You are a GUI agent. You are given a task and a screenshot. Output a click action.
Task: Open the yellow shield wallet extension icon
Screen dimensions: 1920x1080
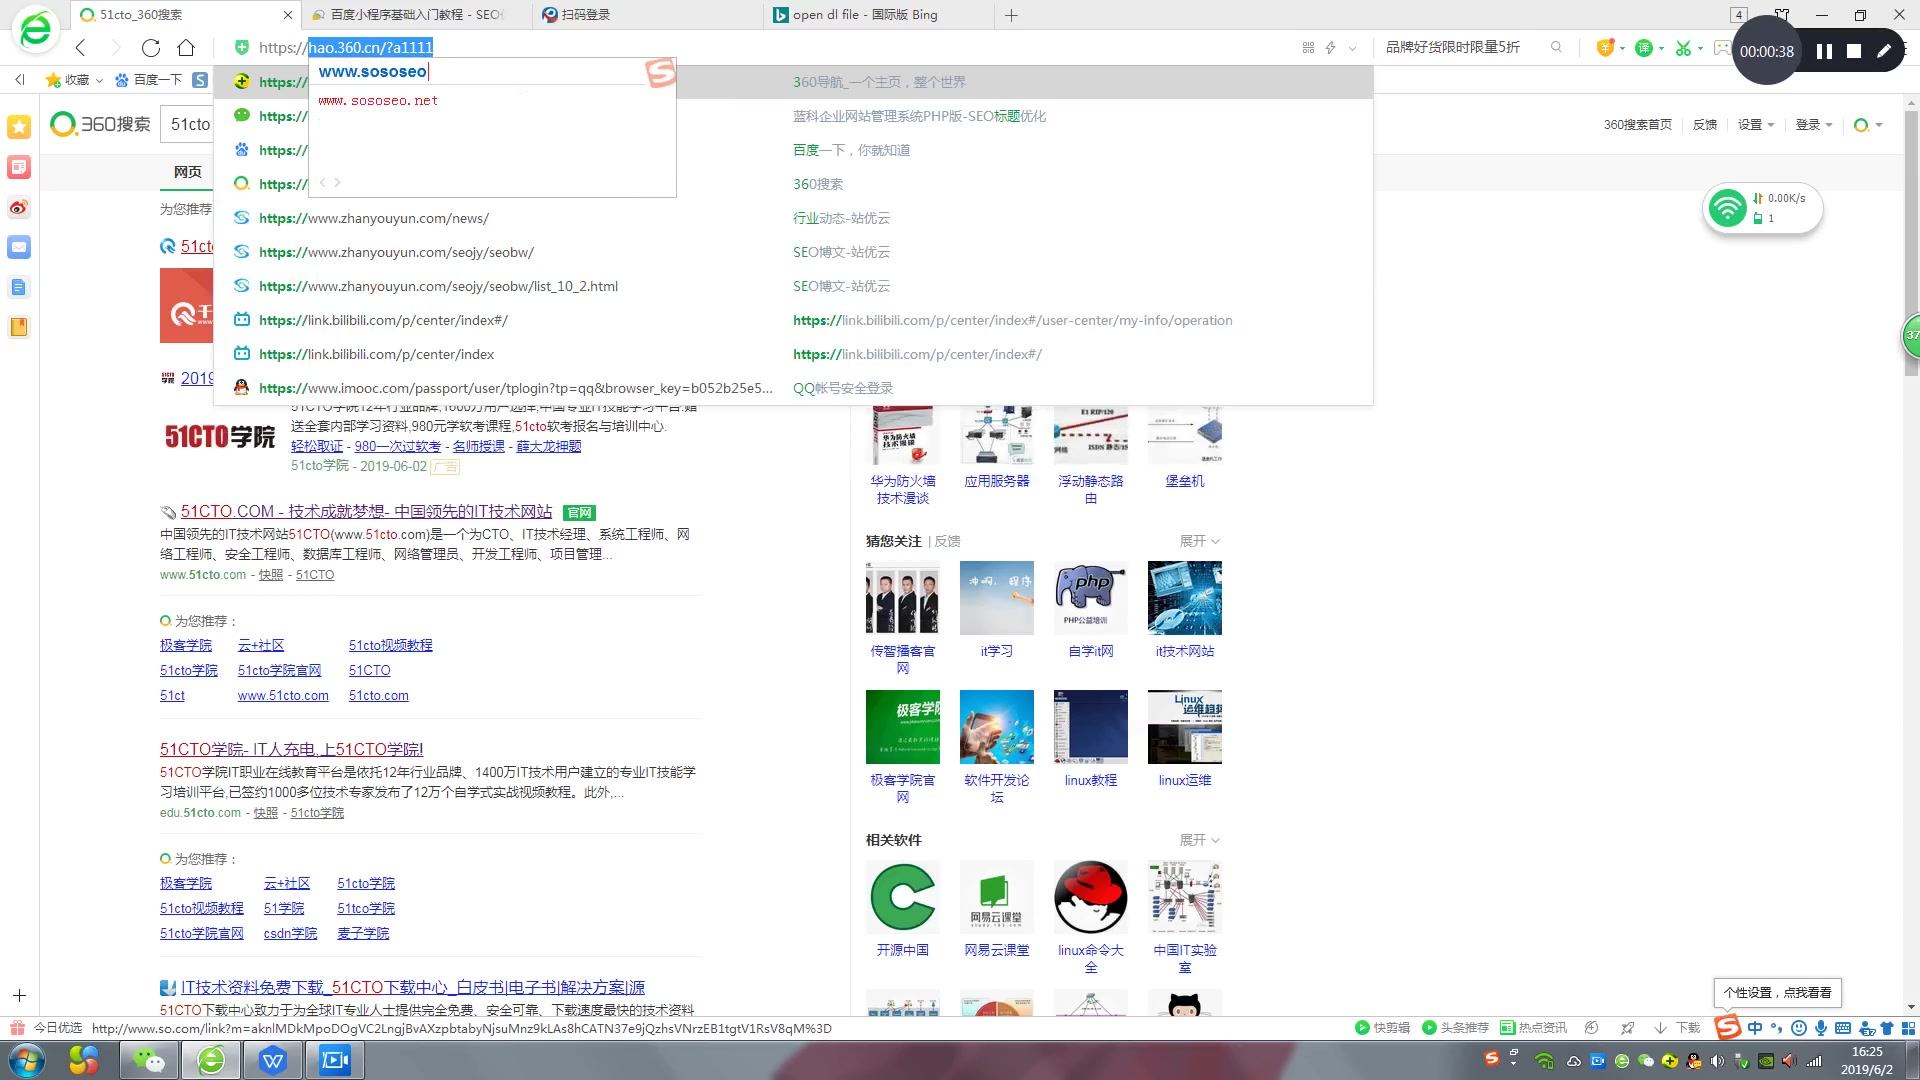pos(1605,48)
